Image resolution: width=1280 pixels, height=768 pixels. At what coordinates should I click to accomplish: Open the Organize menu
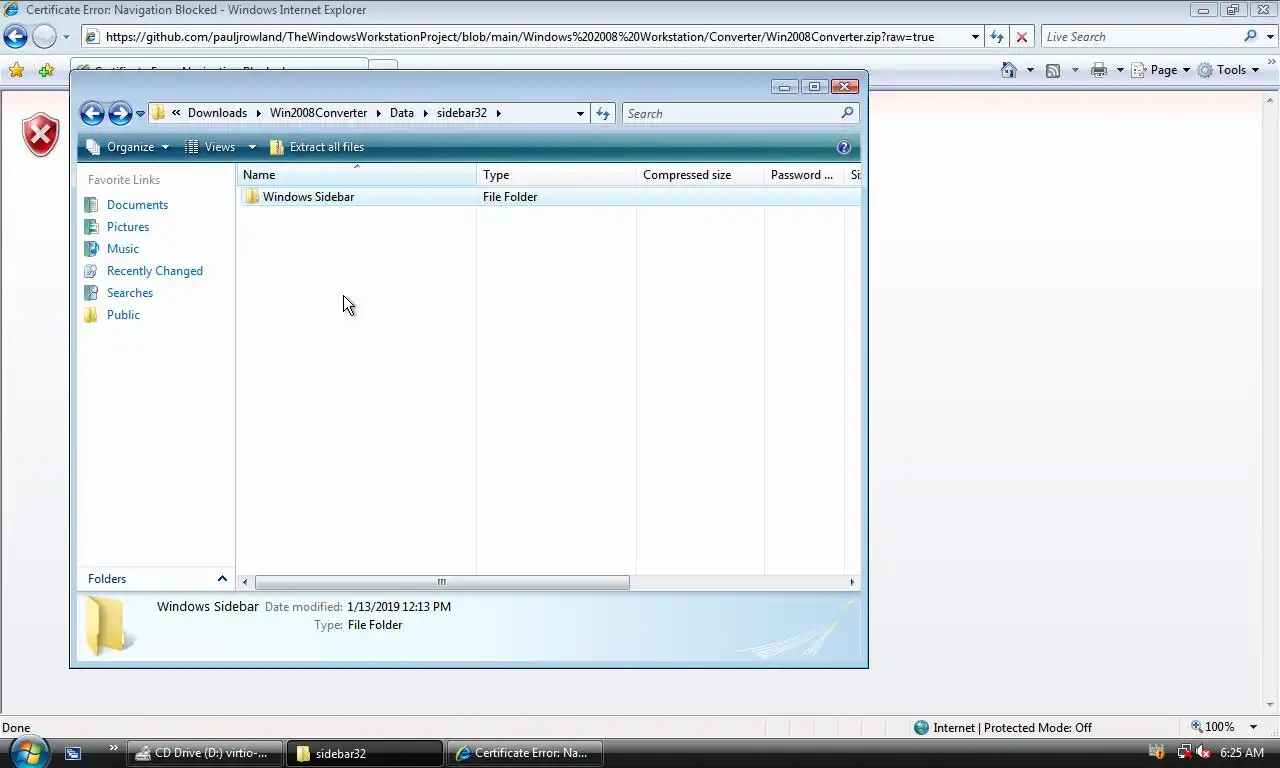pyautogui.click(x=128, y=147)
